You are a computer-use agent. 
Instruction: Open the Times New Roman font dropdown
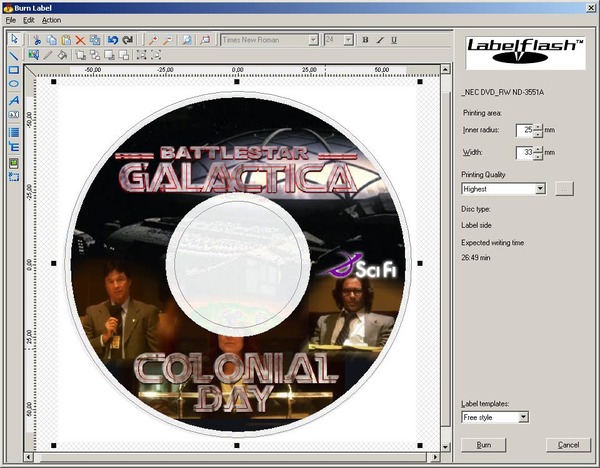pos(313,40)
